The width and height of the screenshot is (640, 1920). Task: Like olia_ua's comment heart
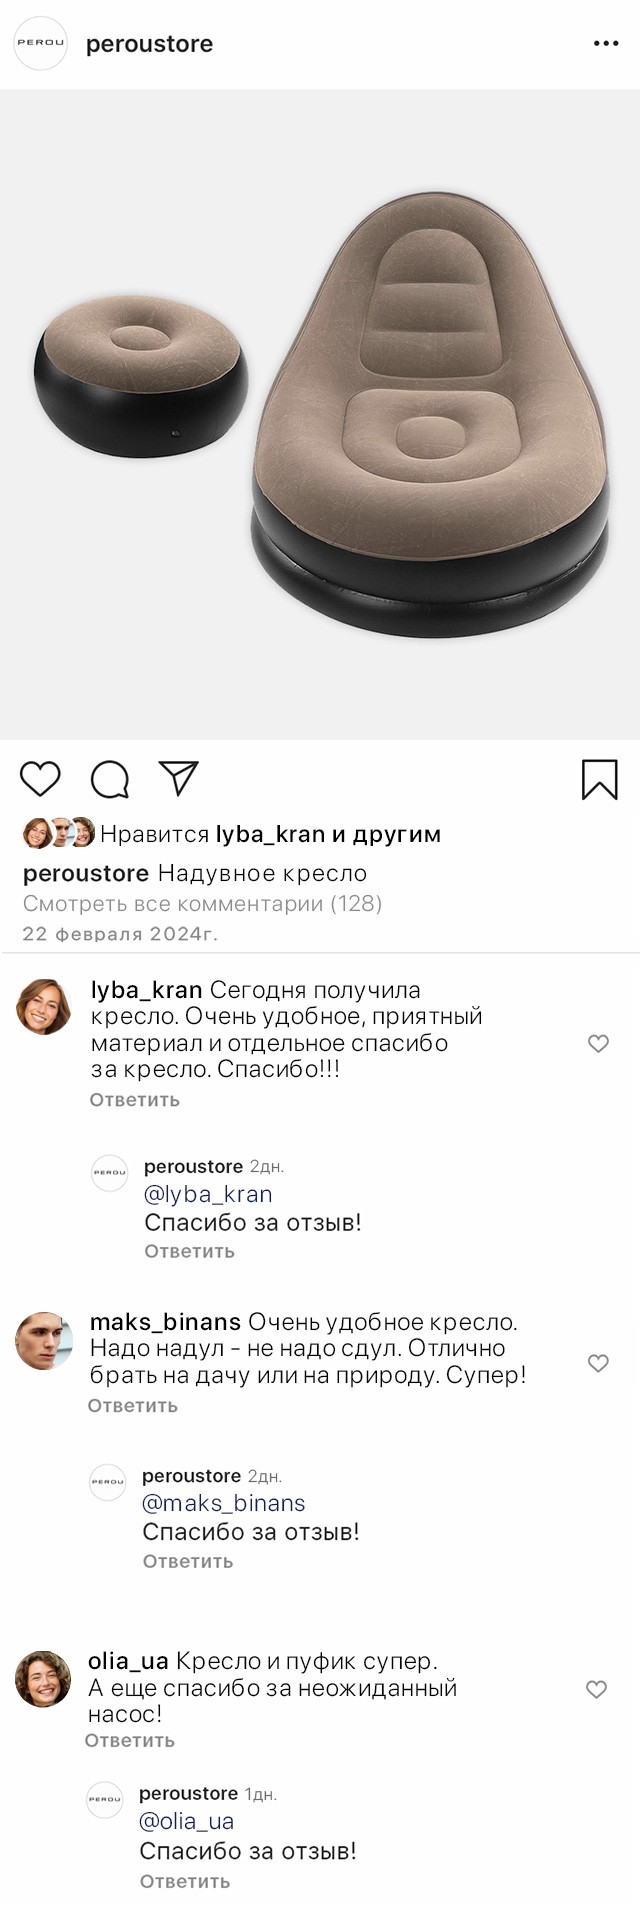pos(597,1690)
